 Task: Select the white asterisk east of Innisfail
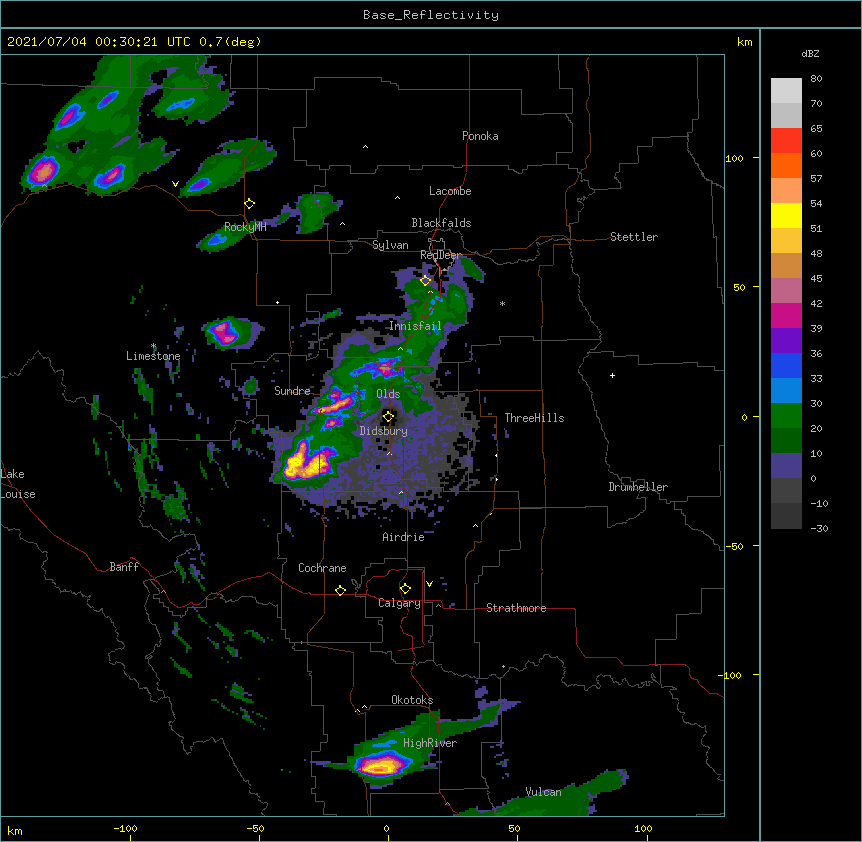[x=502, y=304]
